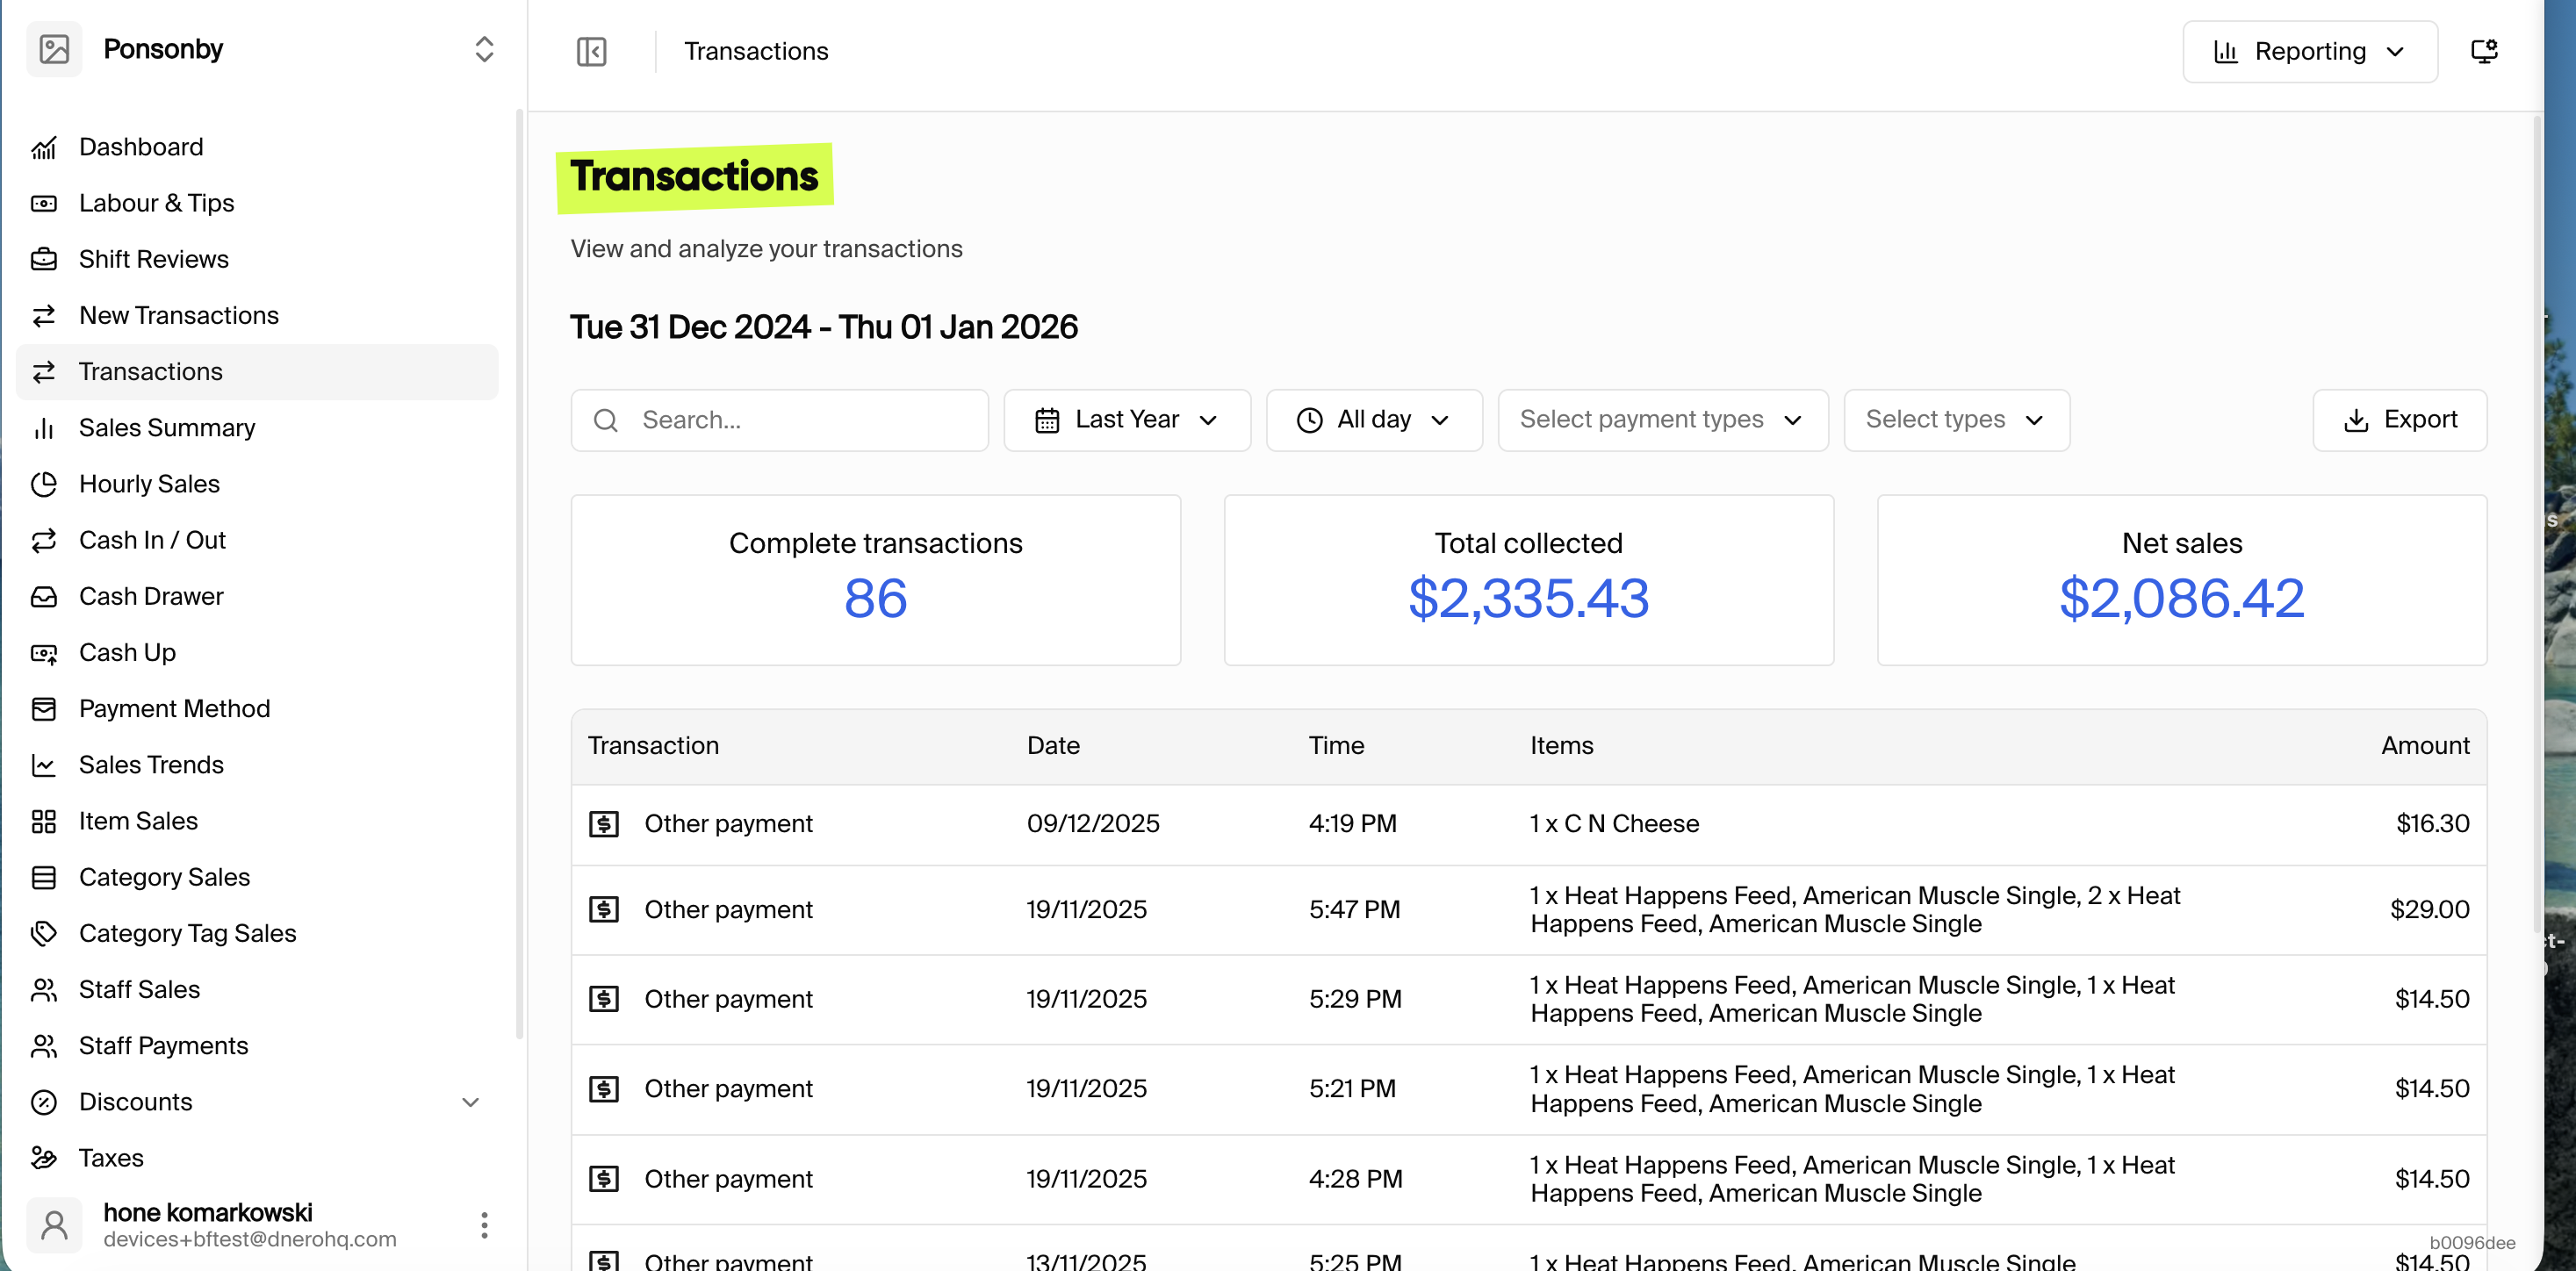Open the Last Year date range dropdown
This screenshot has width=2576, height=1271.
(x=1127, y=420)
